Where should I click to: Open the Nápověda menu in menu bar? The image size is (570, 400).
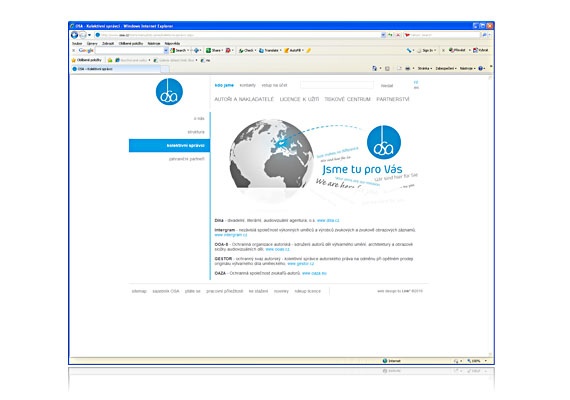(x=172, y=43)
